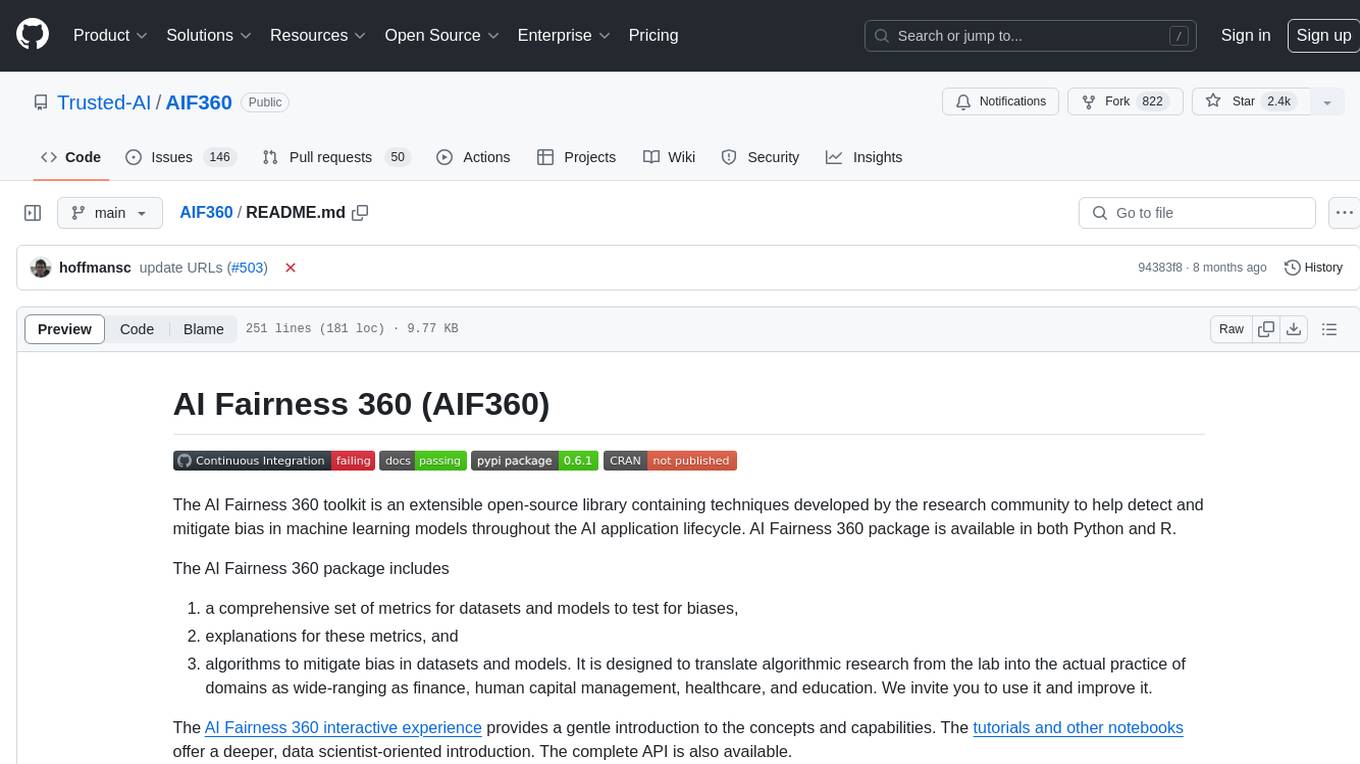Open the main branch selector dropdown
The image size is (1360, 764).
110,213
